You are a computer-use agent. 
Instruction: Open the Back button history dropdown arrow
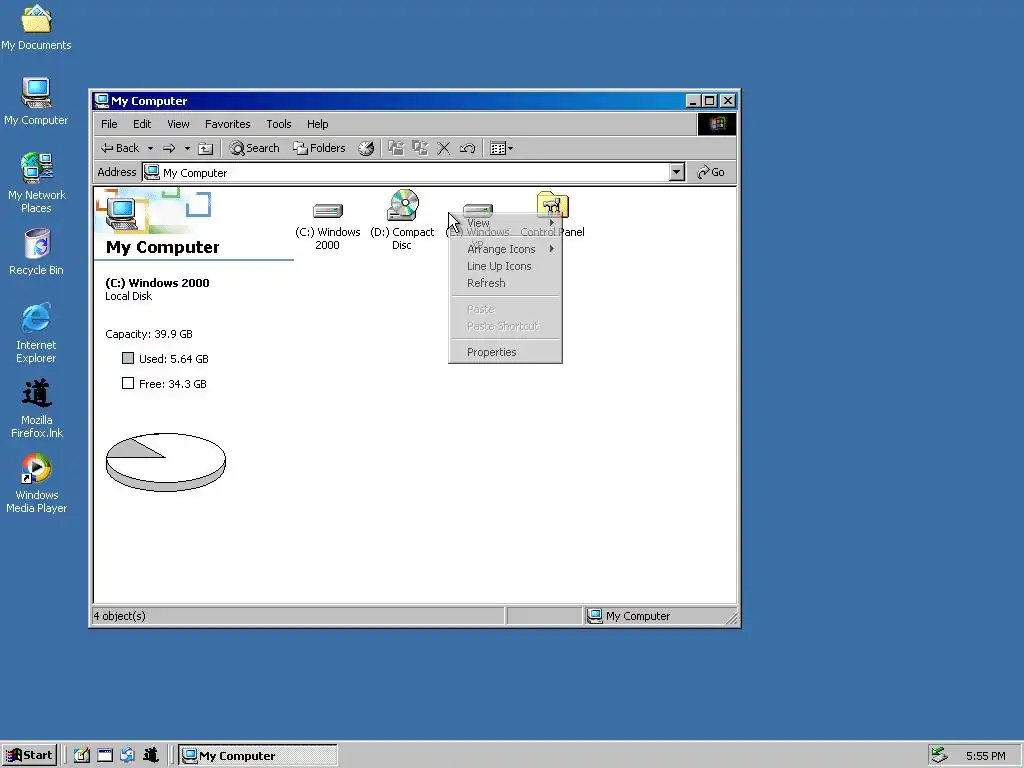coord(150,148)
